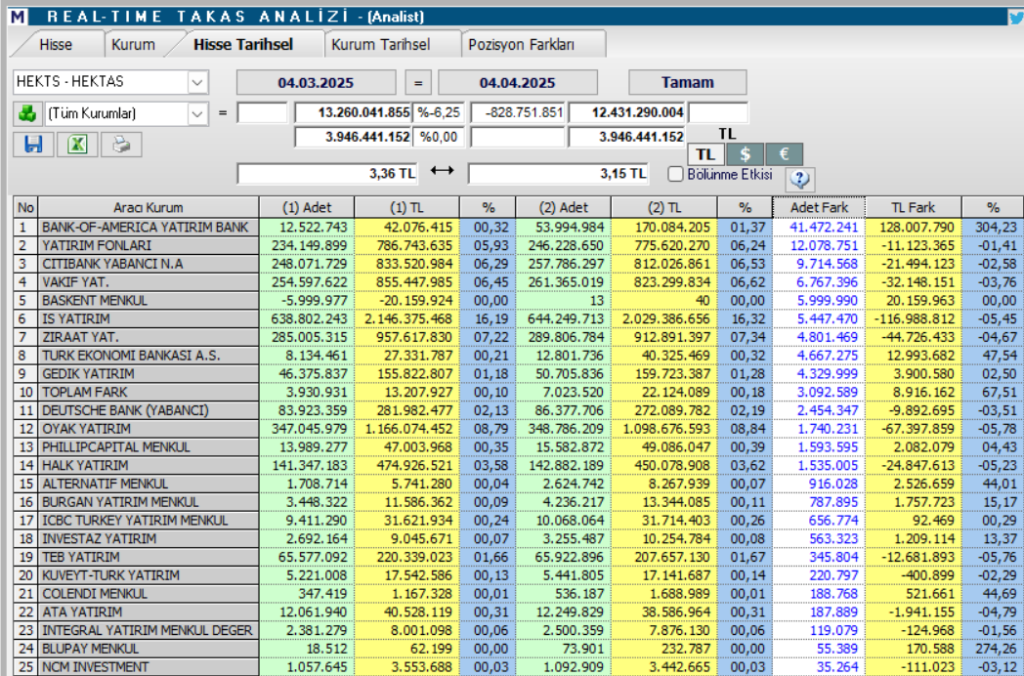Screen dimensions: 1024x676
Task: Click the Tamam button
Action: [x=688, y=82]
